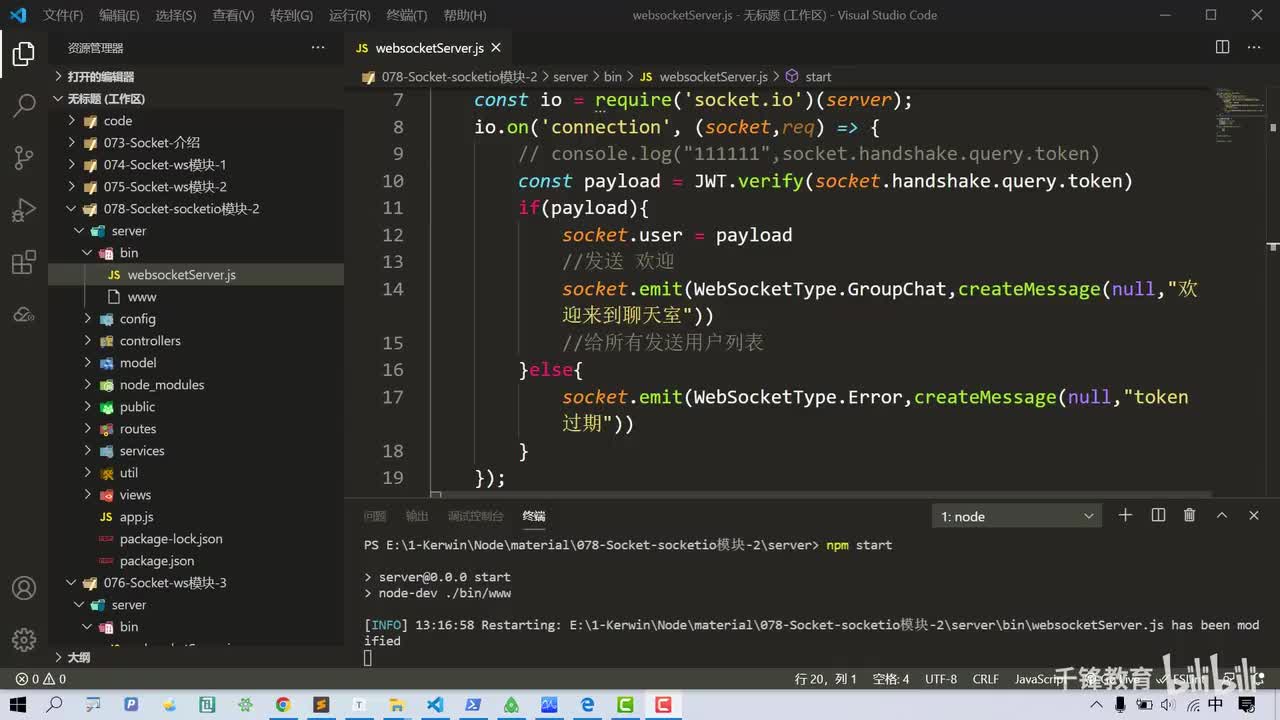1280x720 pixels.
Task: Open the 运行(R) menu
Action: [x=349, y=16]
